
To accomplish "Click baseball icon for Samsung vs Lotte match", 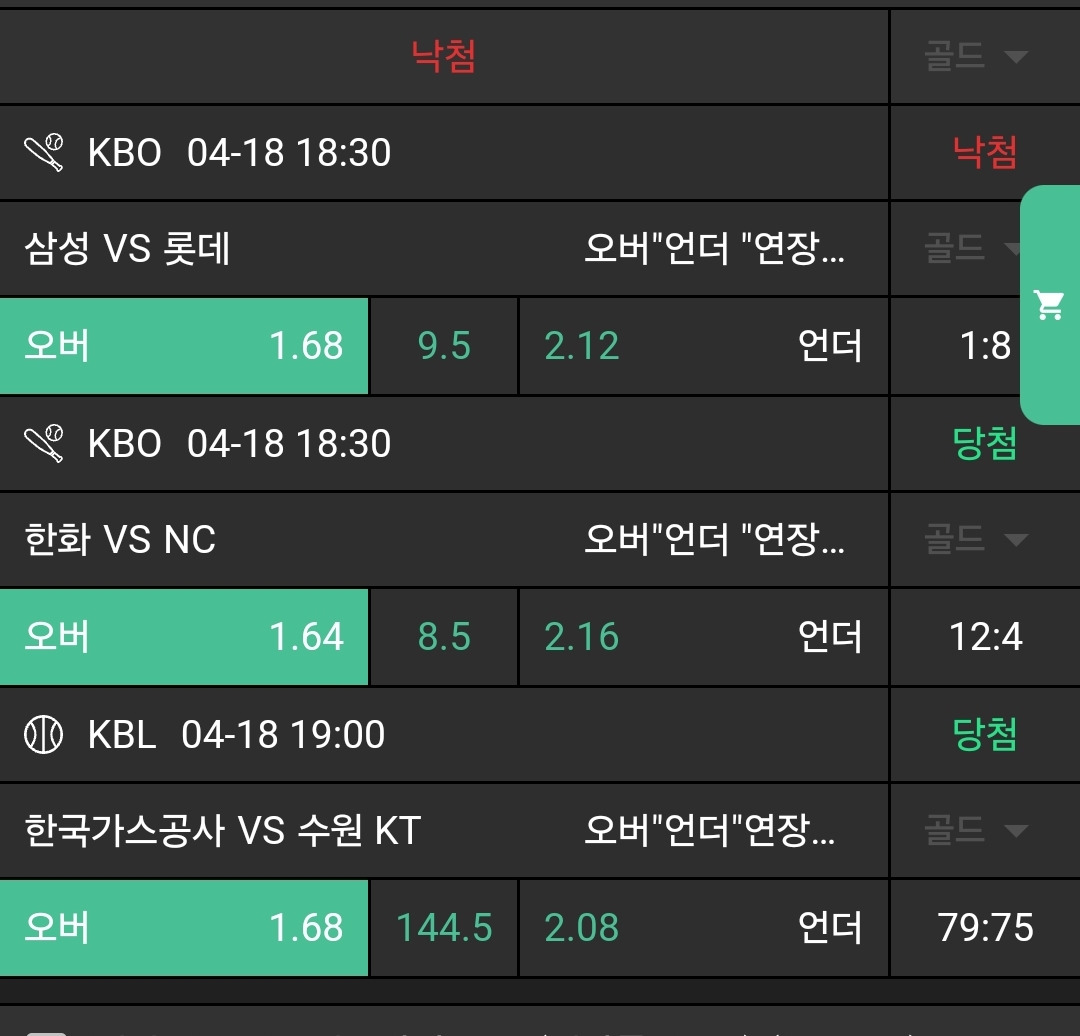I will point(44,153).
